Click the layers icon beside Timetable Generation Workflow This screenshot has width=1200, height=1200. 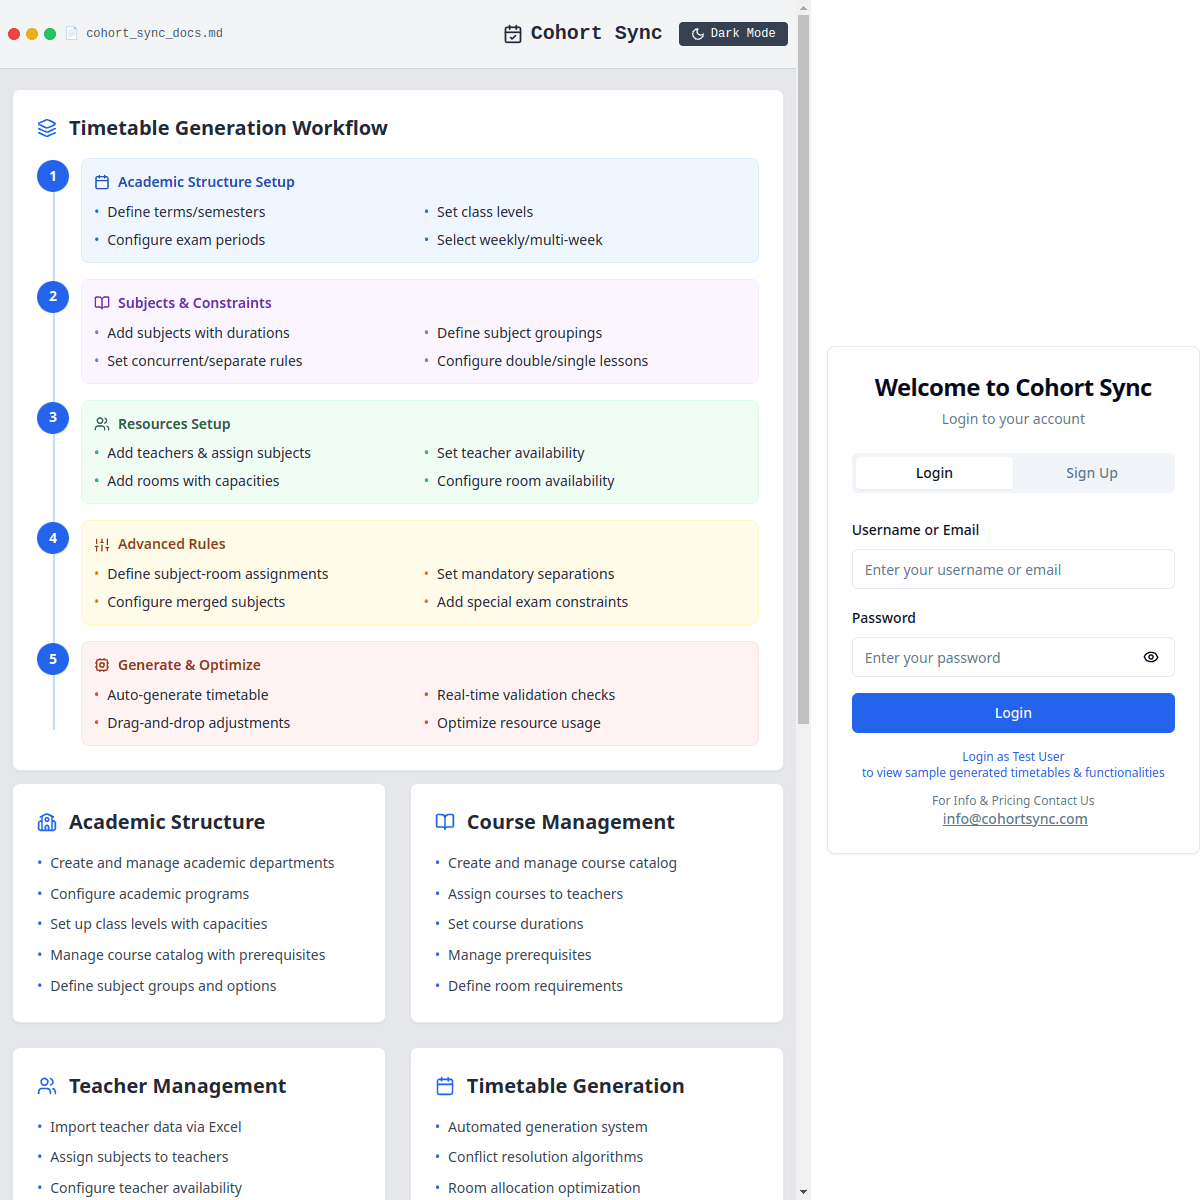coord(47,128)
